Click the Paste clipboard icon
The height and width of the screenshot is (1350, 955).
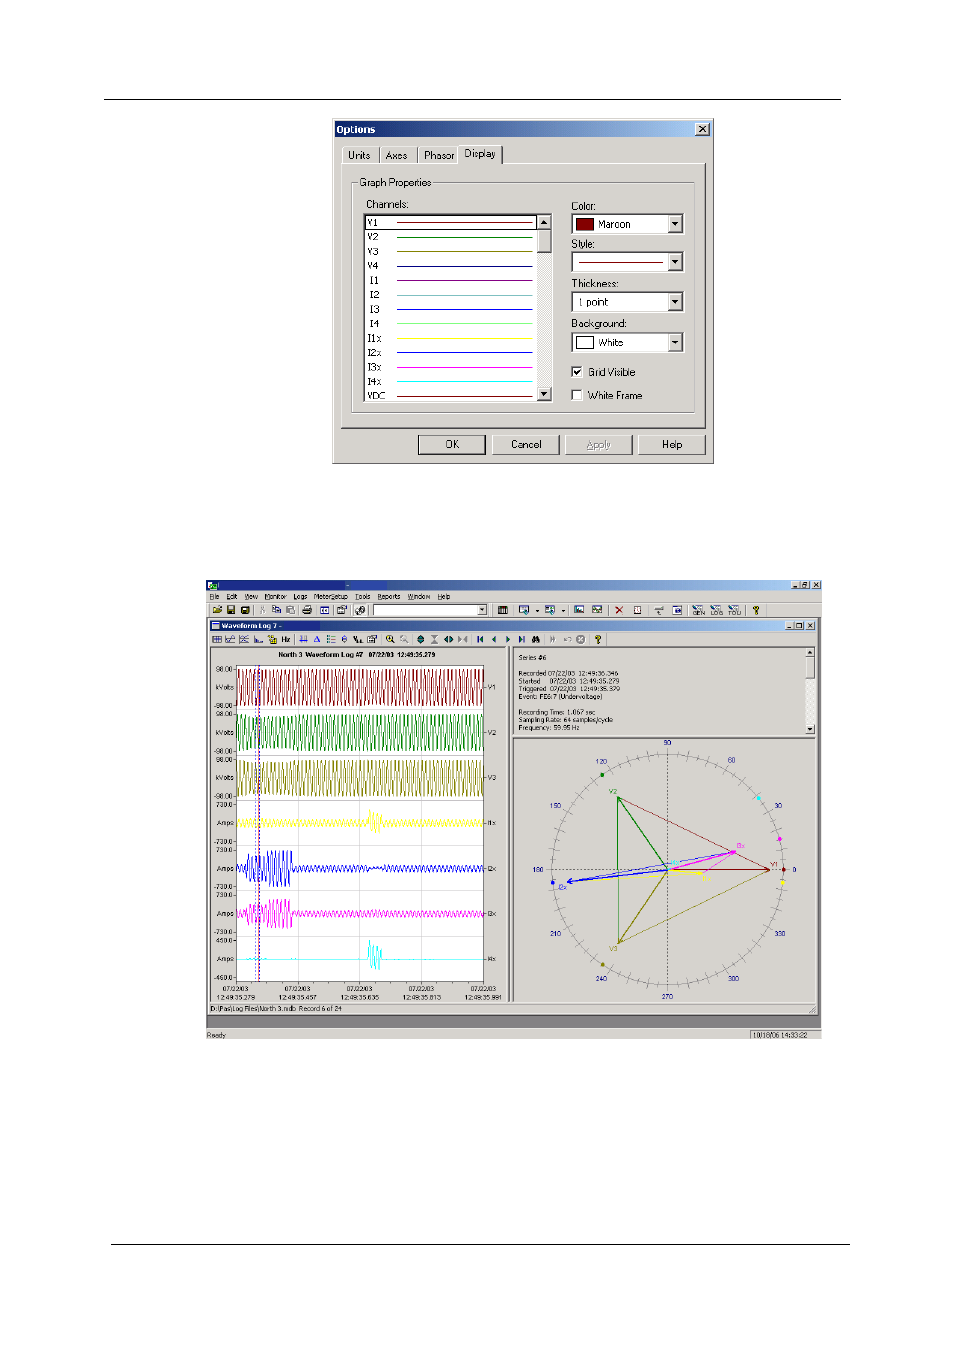[290, 610]
